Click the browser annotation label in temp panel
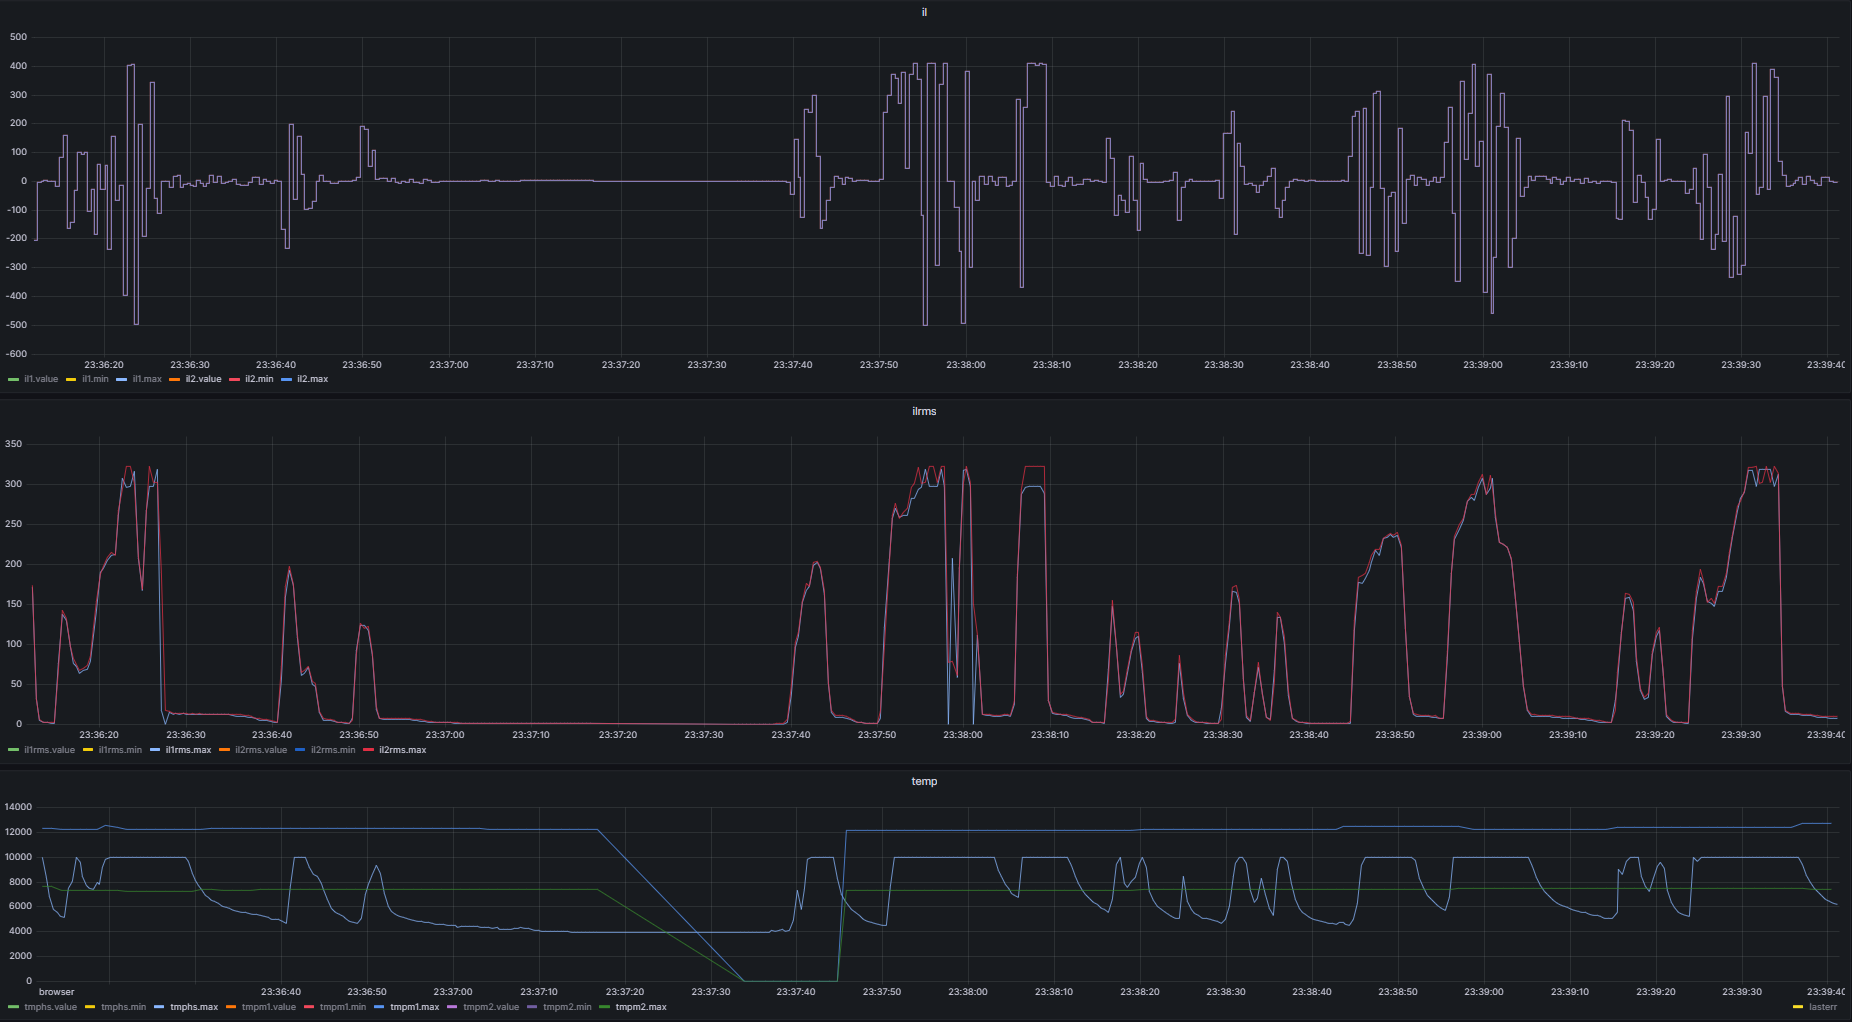 [x=57, y=992]
